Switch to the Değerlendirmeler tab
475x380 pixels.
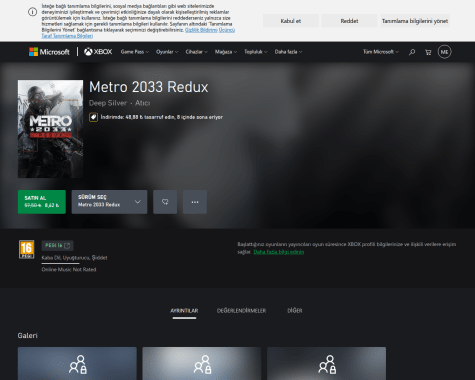(x=241, y=311)
